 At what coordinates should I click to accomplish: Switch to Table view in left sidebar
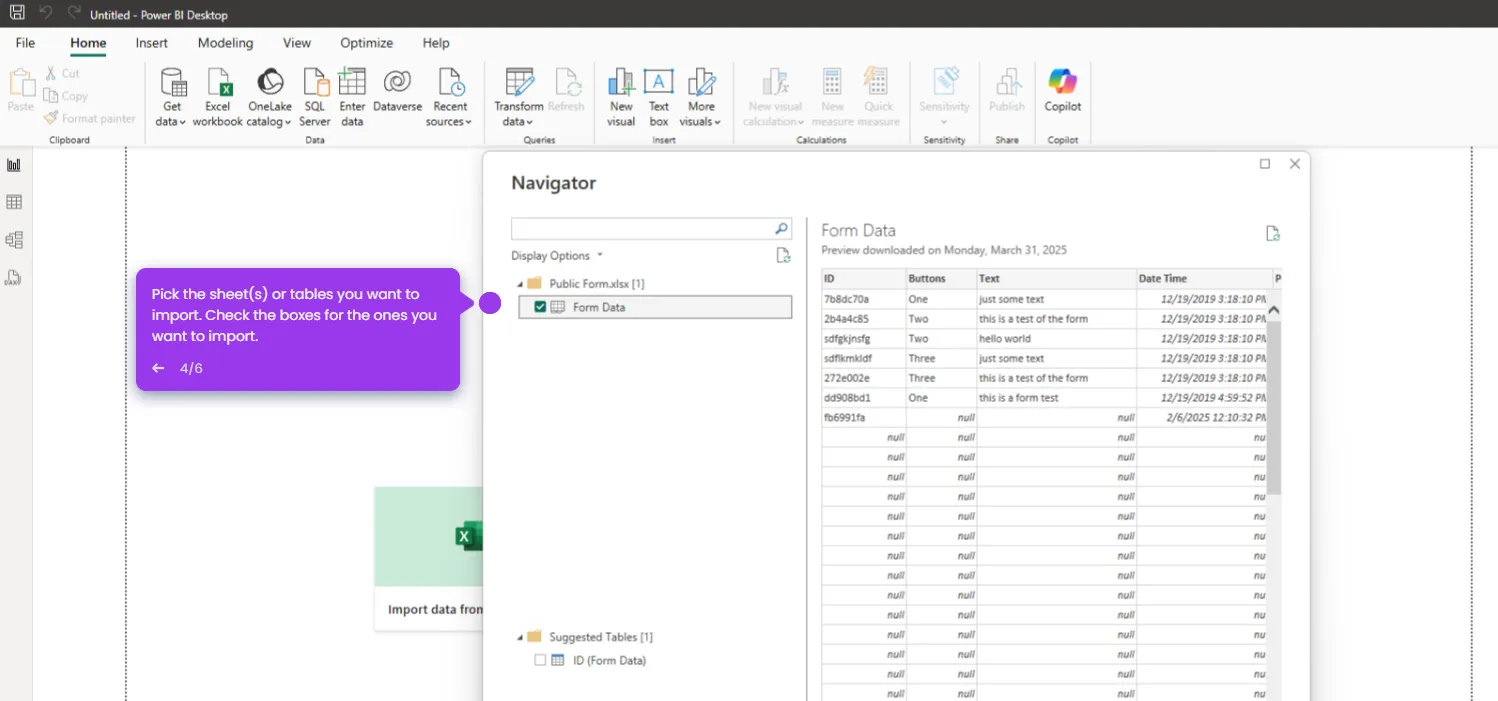[x=14, y=202]
